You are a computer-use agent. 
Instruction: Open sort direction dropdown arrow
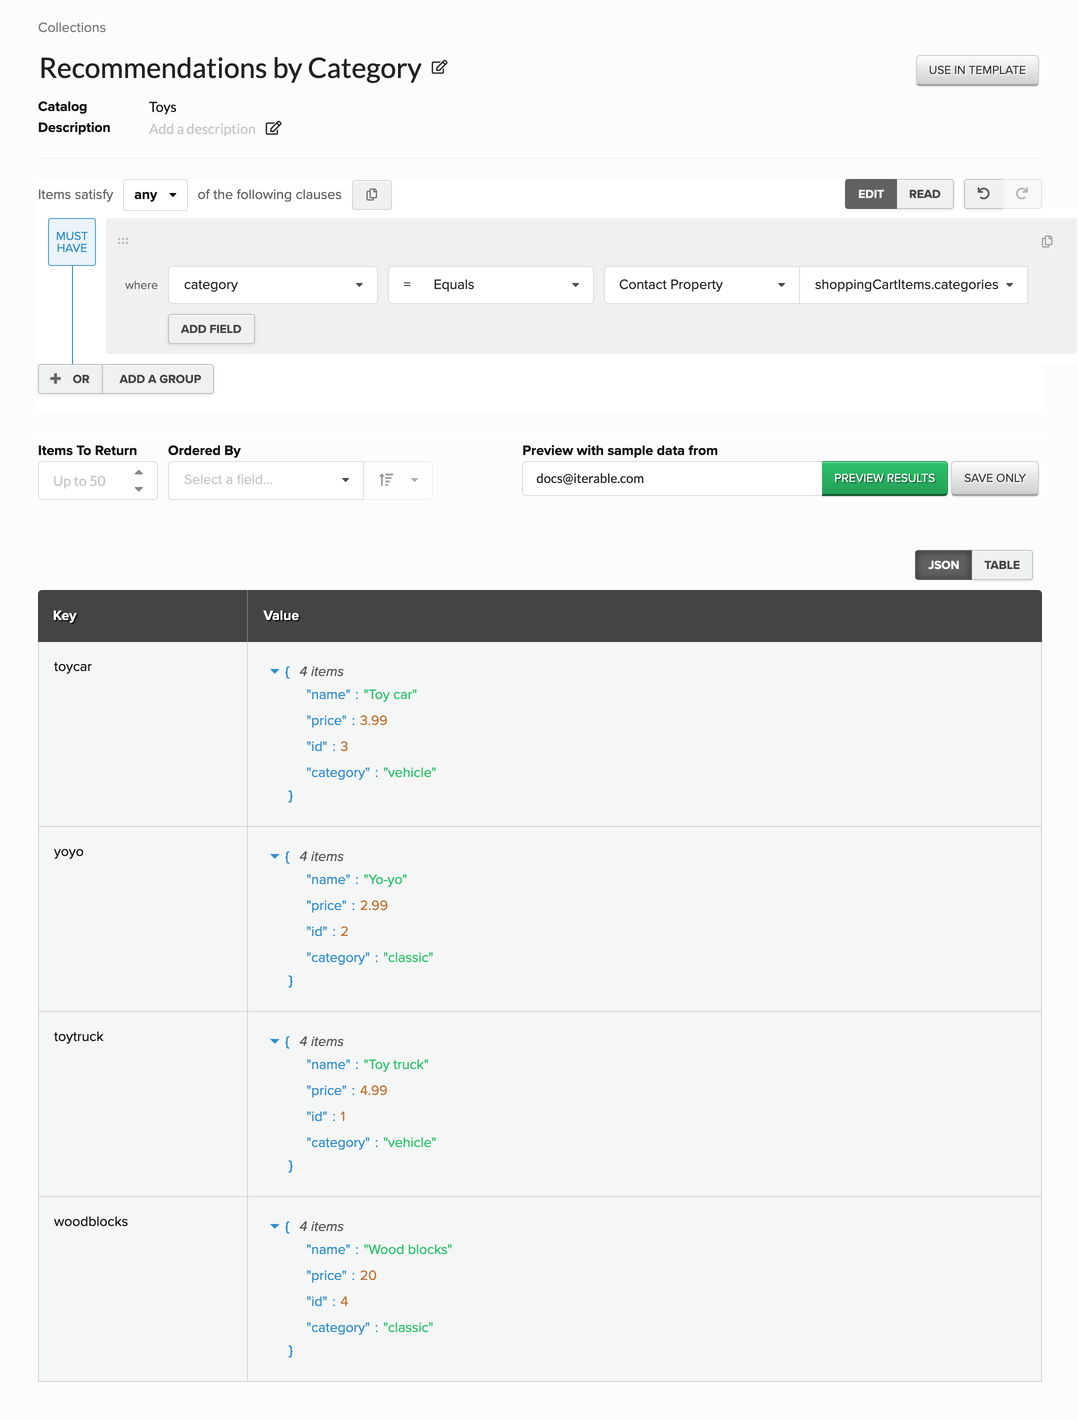414,480
